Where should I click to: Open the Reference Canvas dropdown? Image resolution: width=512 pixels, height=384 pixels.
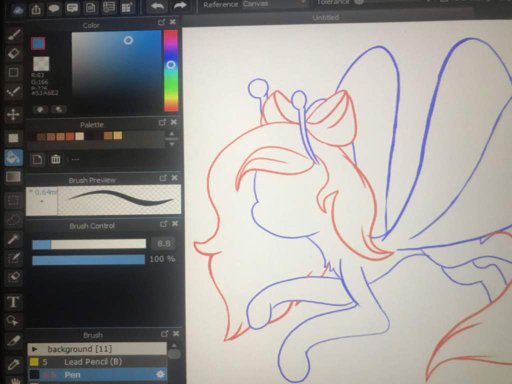[x=274, y=4]
